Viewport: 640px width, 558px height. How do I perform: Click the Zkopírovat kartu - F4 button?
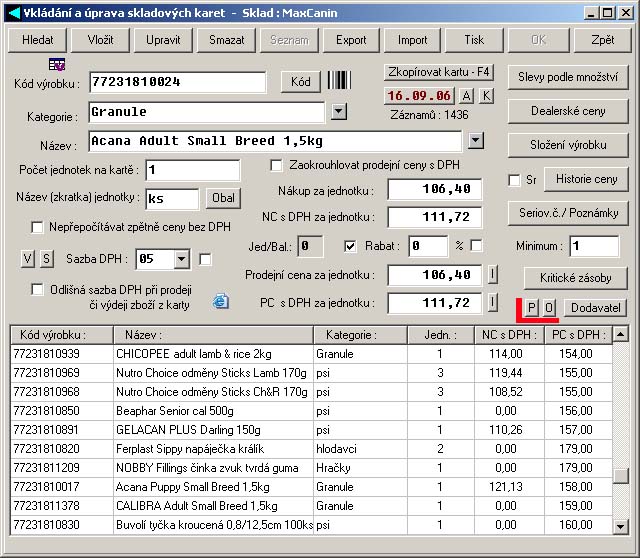point(439,73)
